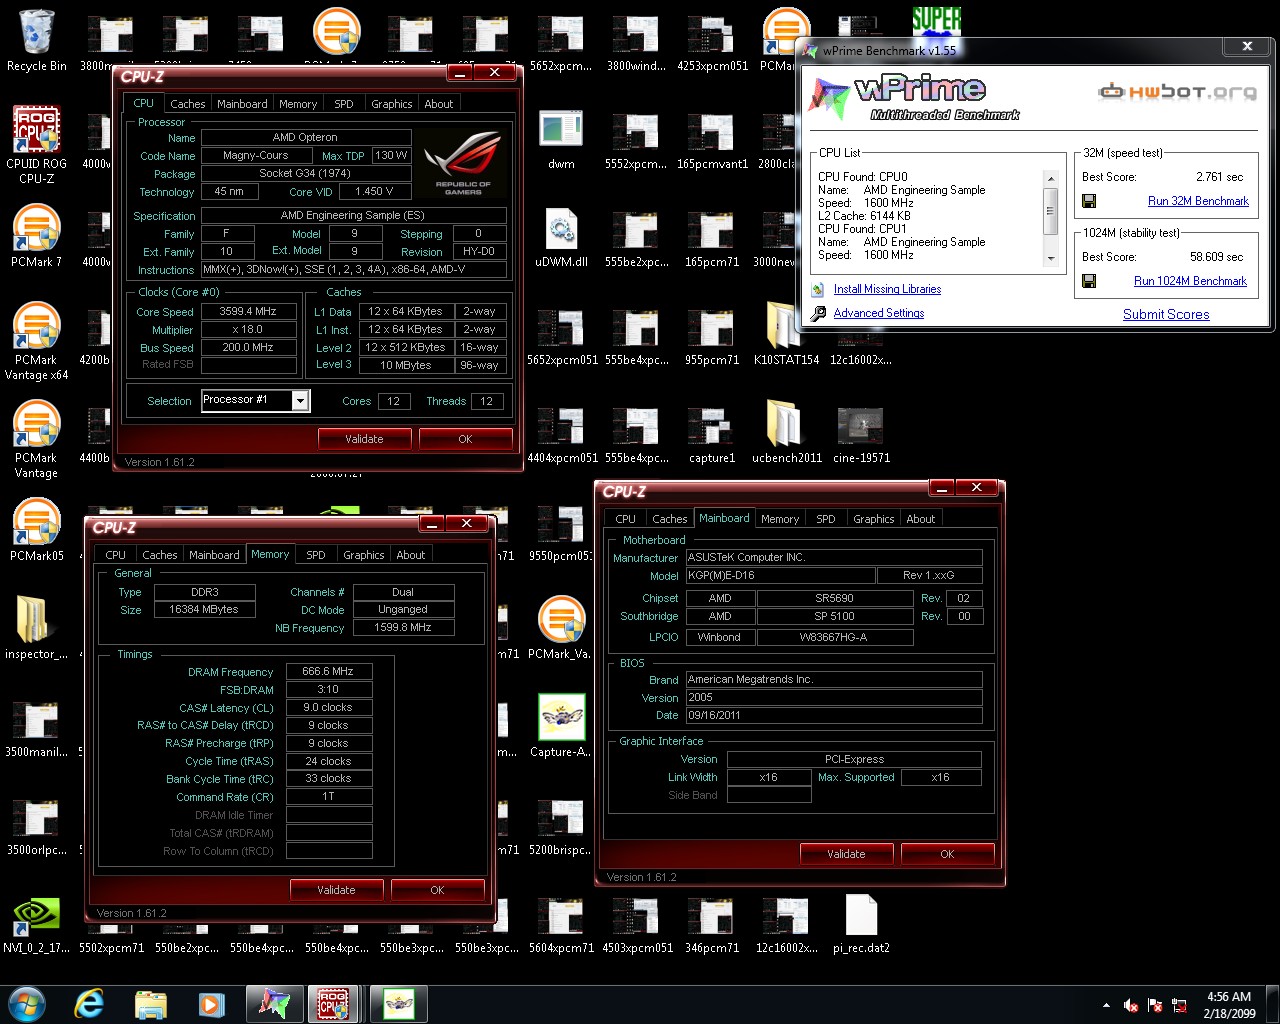Image resolution: width=1280 pixels, height=1024 pixels.
Task: Open the Capture-A. desktop icon
Action: [561, 726]
